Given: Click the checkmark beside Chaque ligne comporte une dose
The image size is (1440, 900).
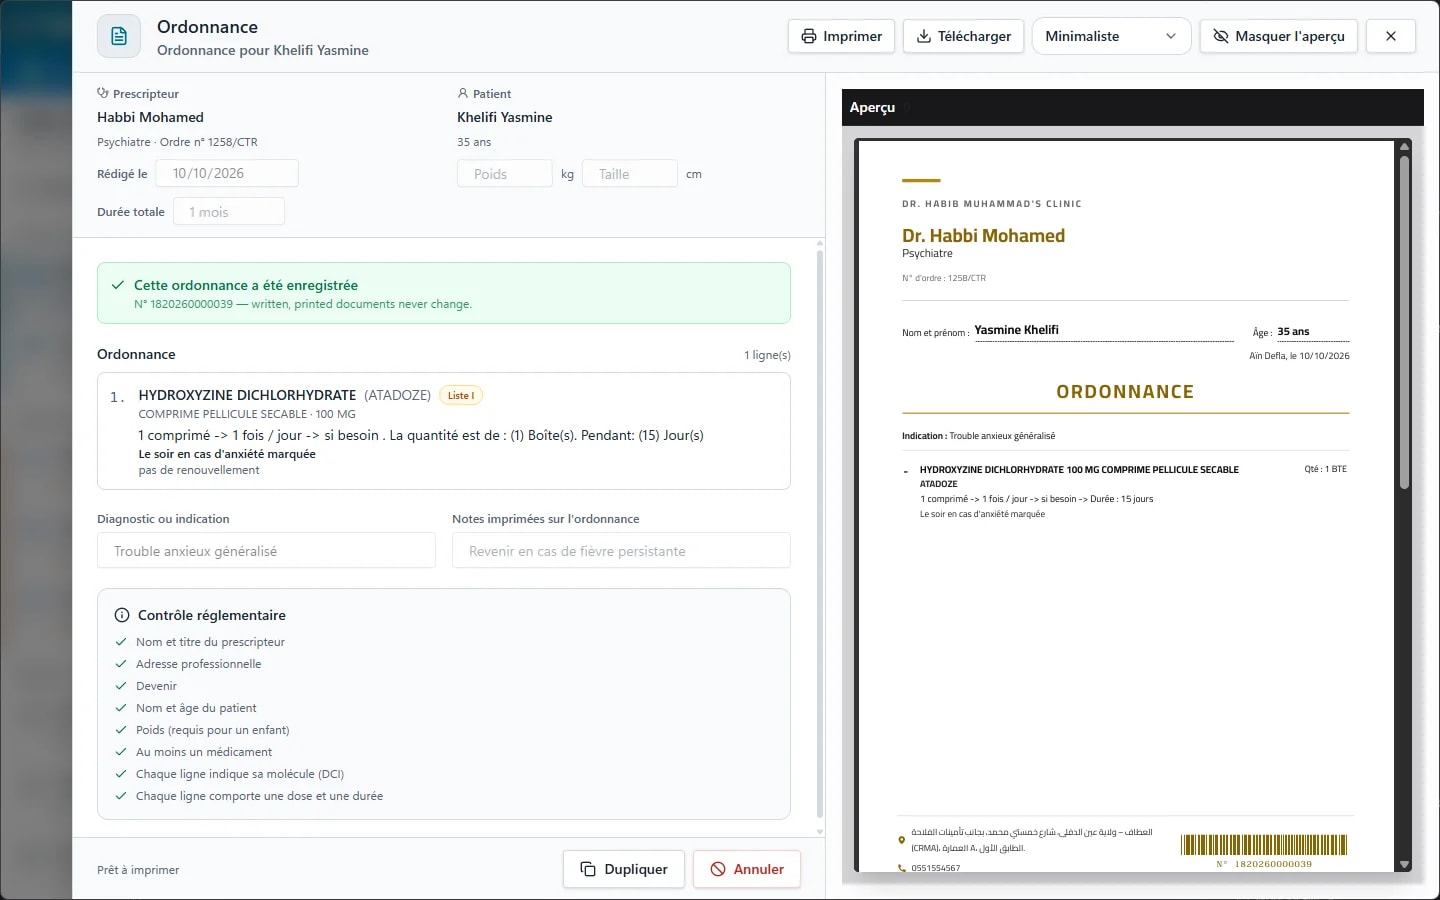Looking at the screenshot, I should click(121, 796).
